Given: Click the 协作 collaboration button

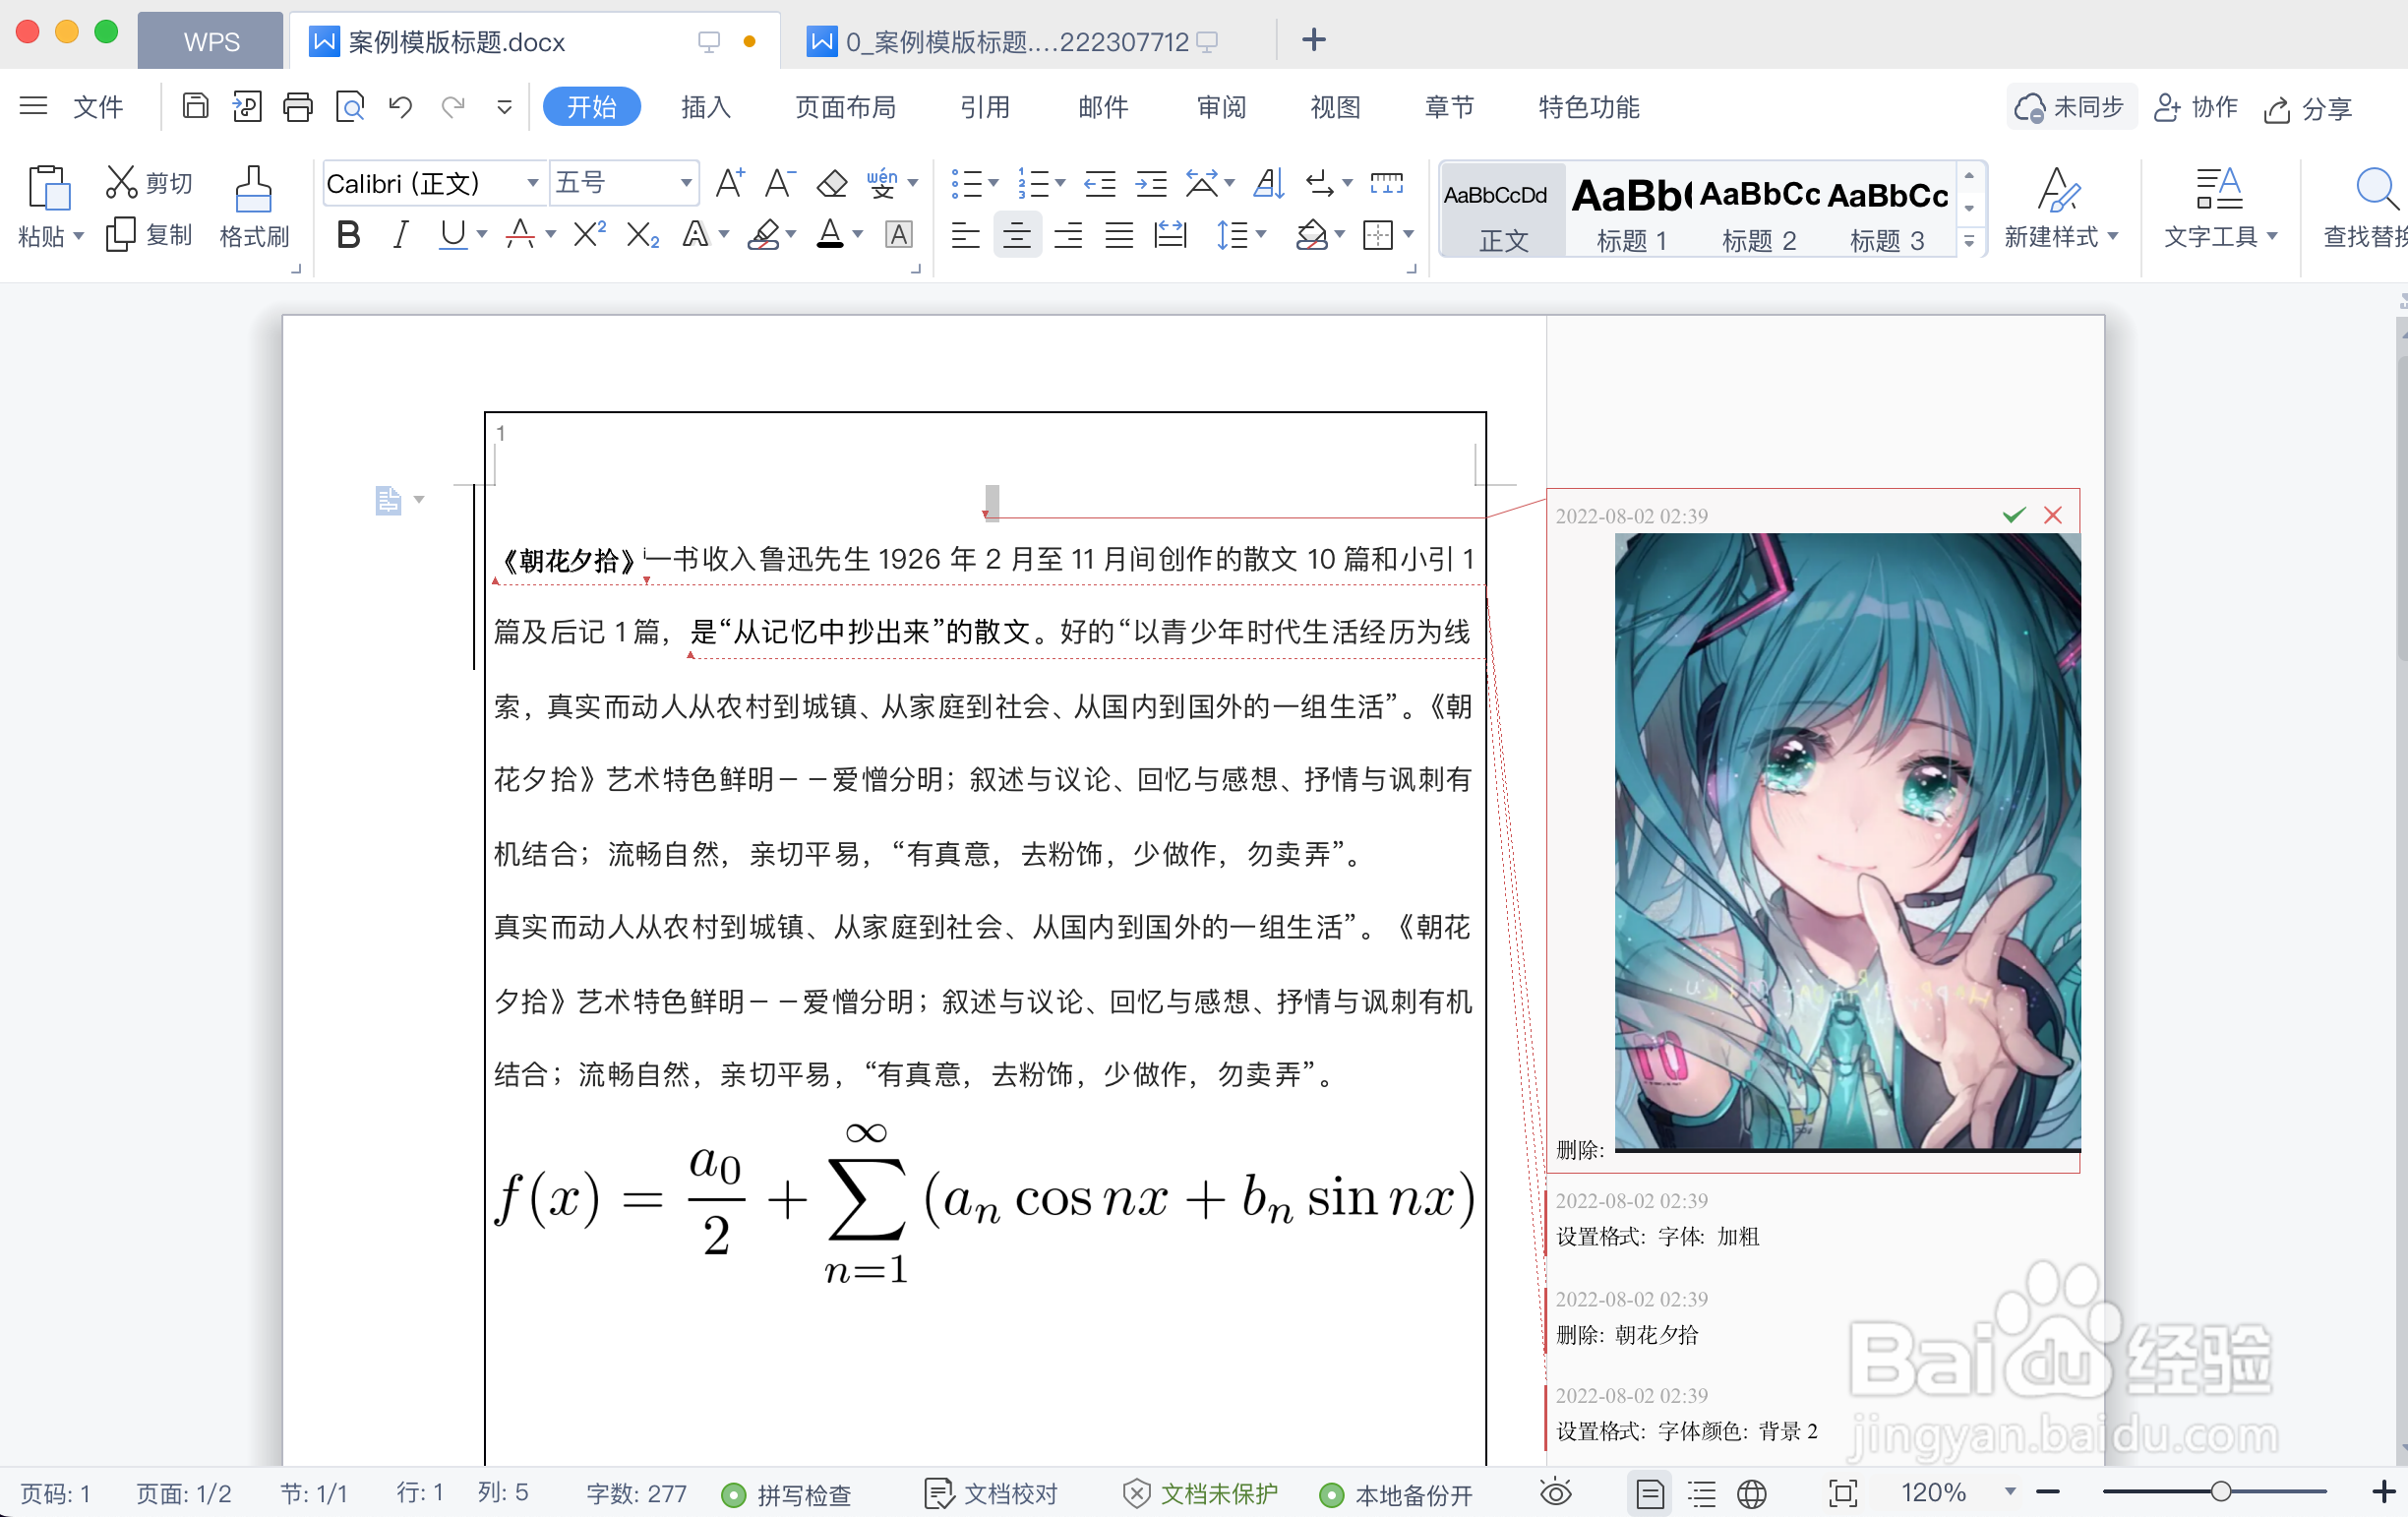Looking at the screenshot, I should tap(2196, 107).
